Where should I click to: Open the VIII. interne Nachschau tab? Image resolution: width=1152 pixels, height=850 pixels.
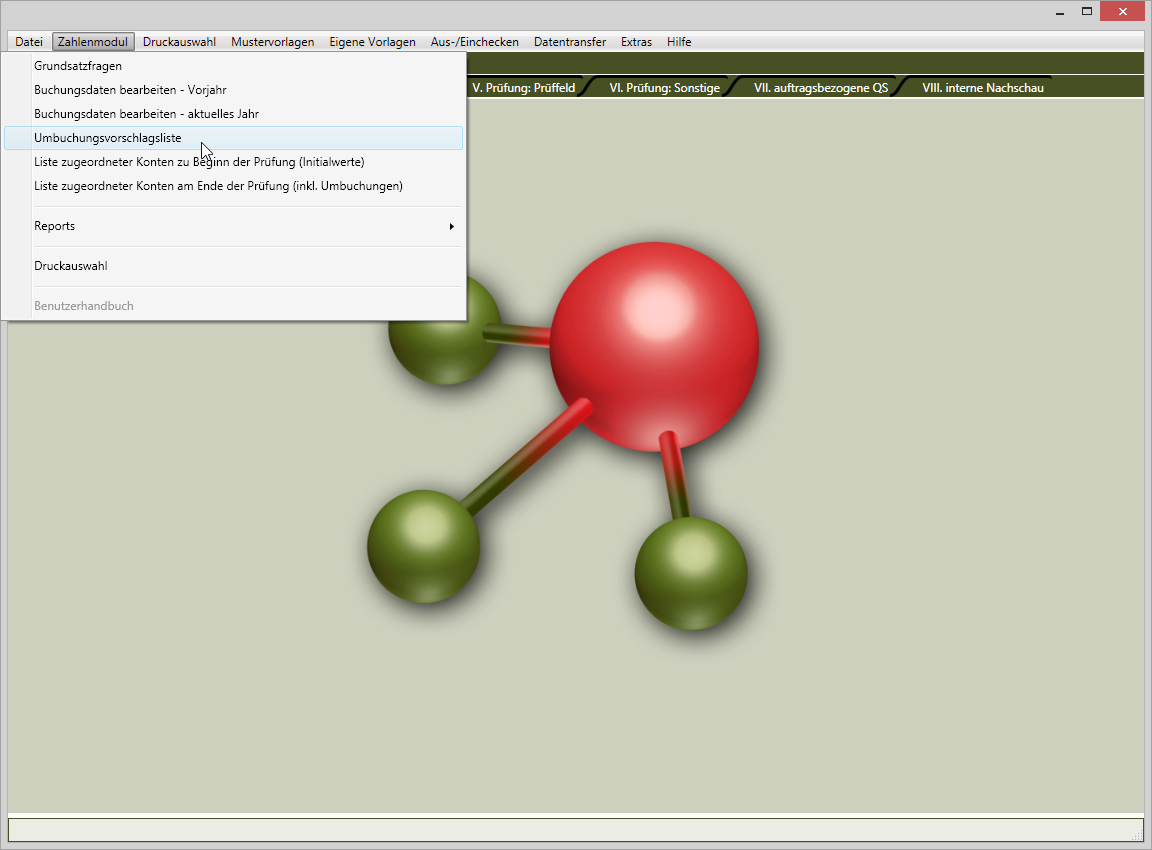click(982, 88)
